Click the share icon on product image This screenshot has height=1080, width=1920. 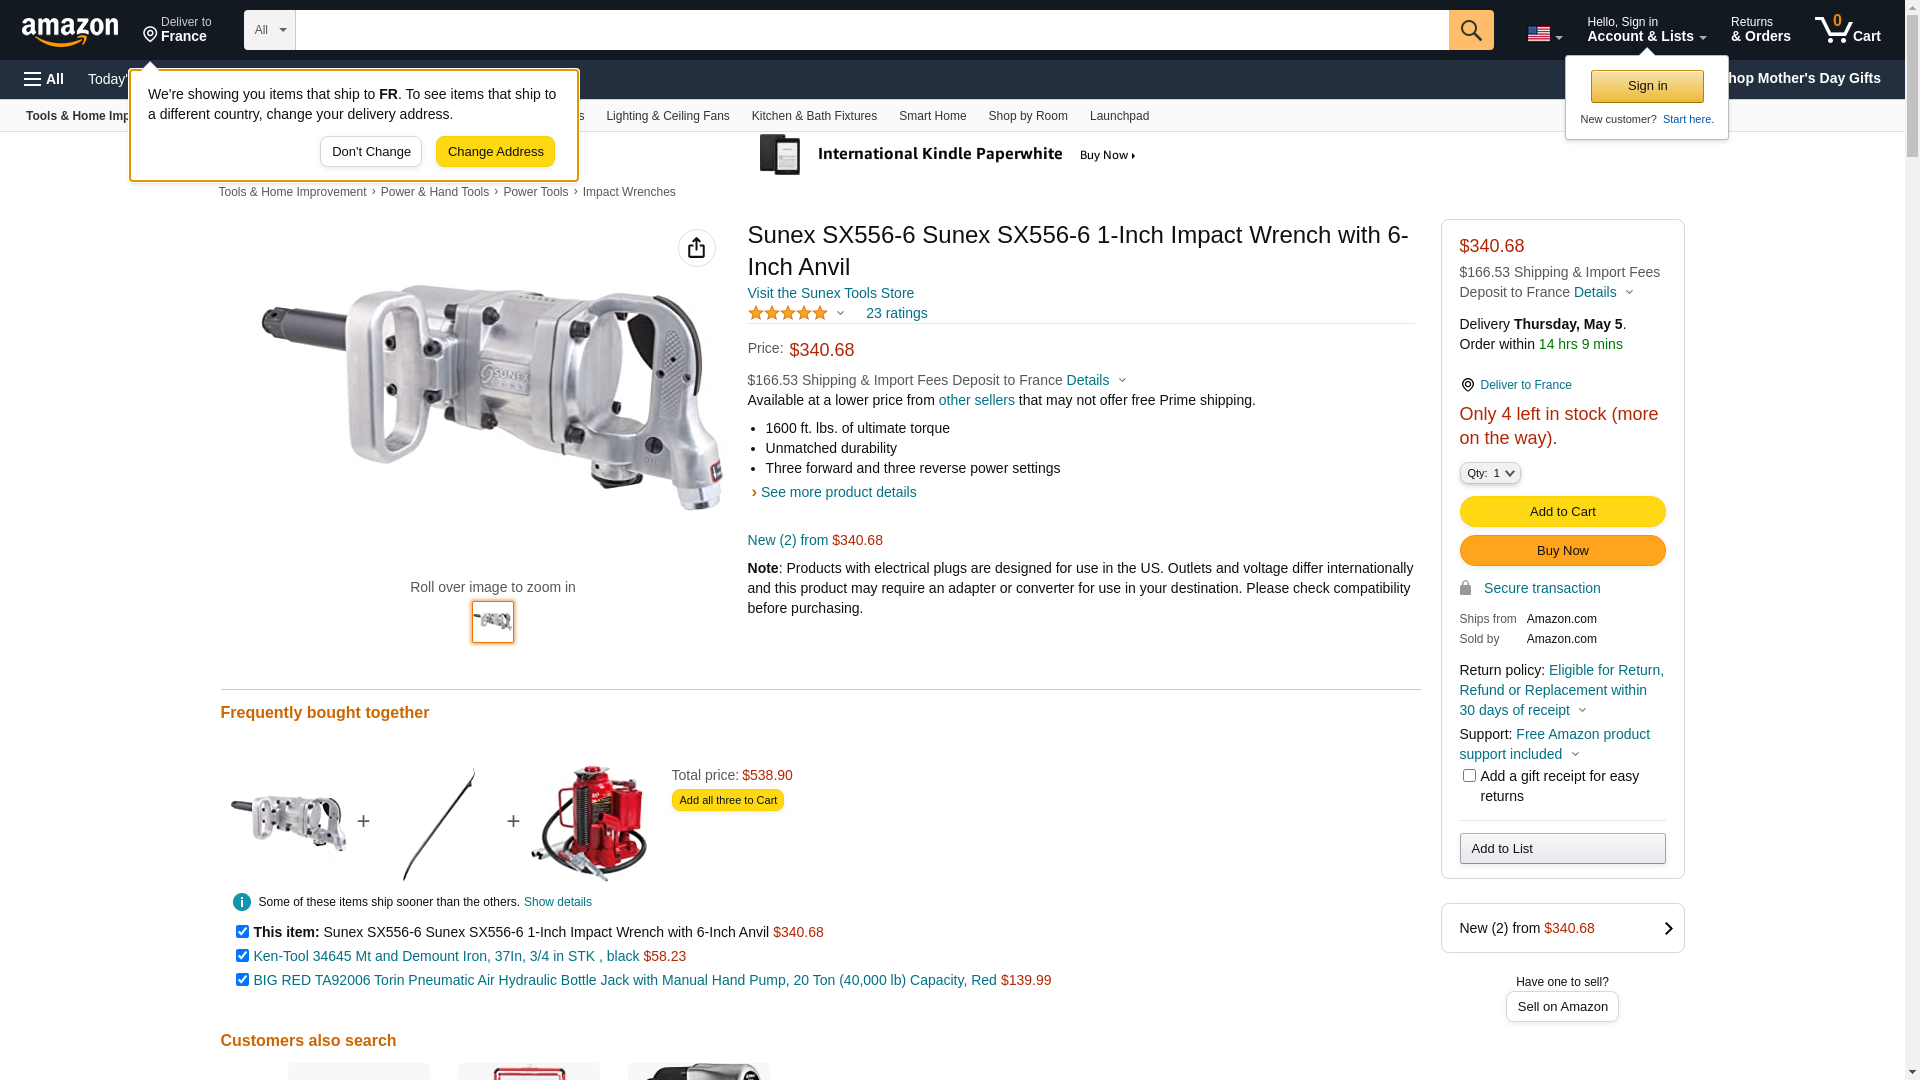(x=697, y=248)
